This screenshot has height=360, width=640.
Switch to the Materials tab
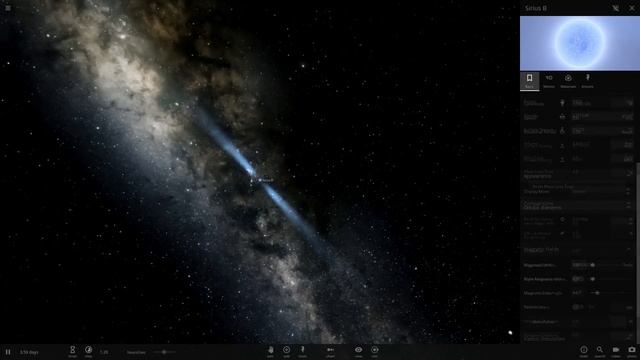coord(568,81)
